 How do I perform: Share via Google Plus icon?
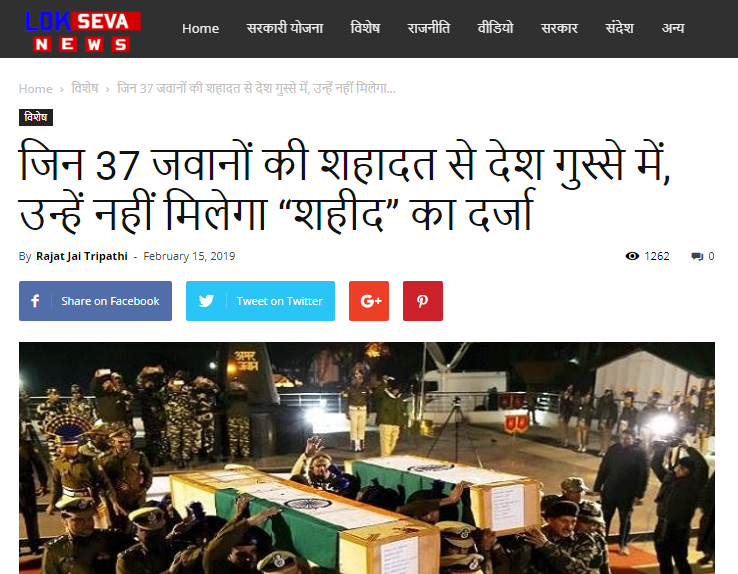coord(369,301)
